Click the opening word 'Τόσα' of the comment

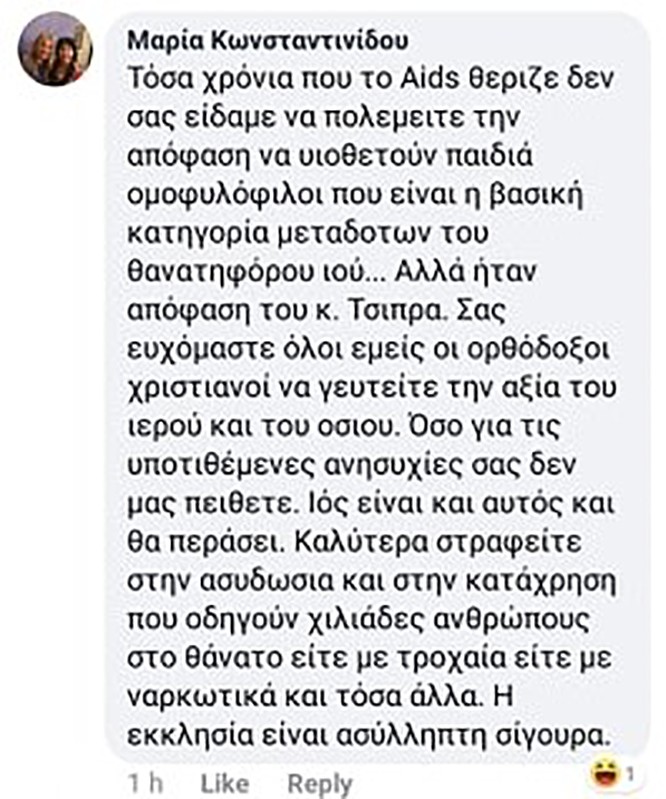coord(159,78)
